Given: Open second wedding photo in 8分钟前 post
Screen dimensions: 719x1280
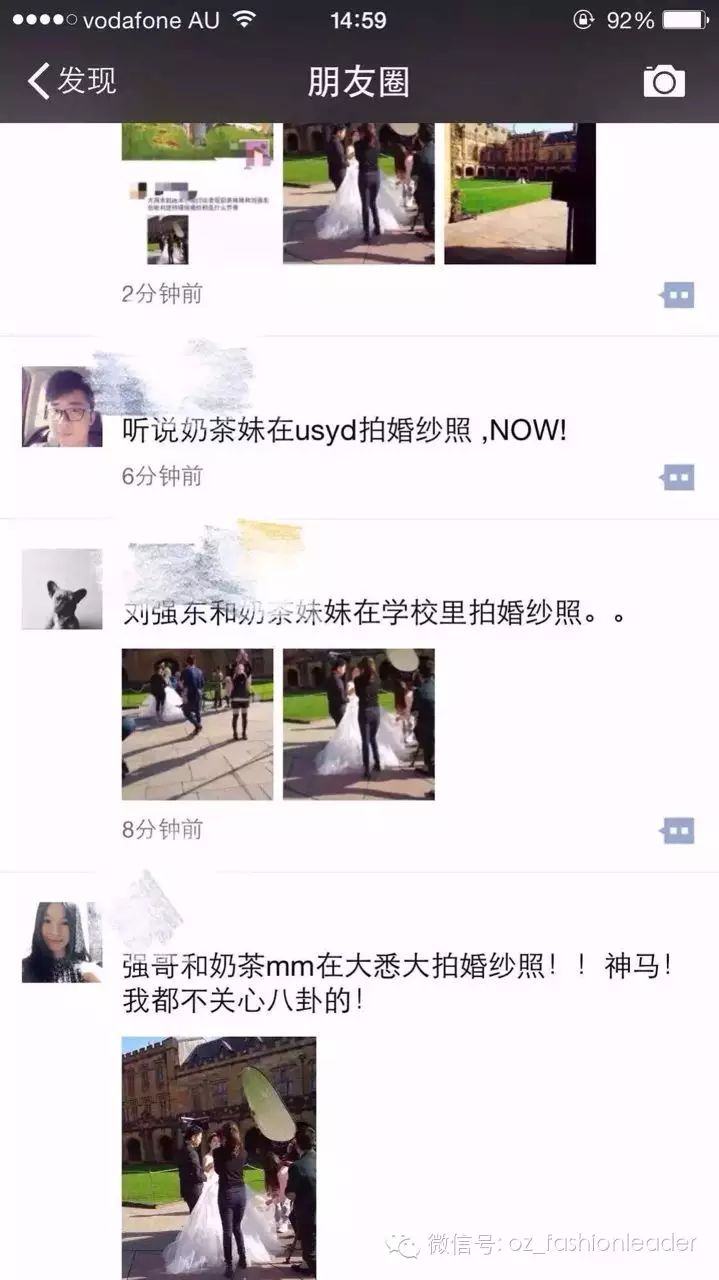Looking at the screenshot, I should (359, 724).
